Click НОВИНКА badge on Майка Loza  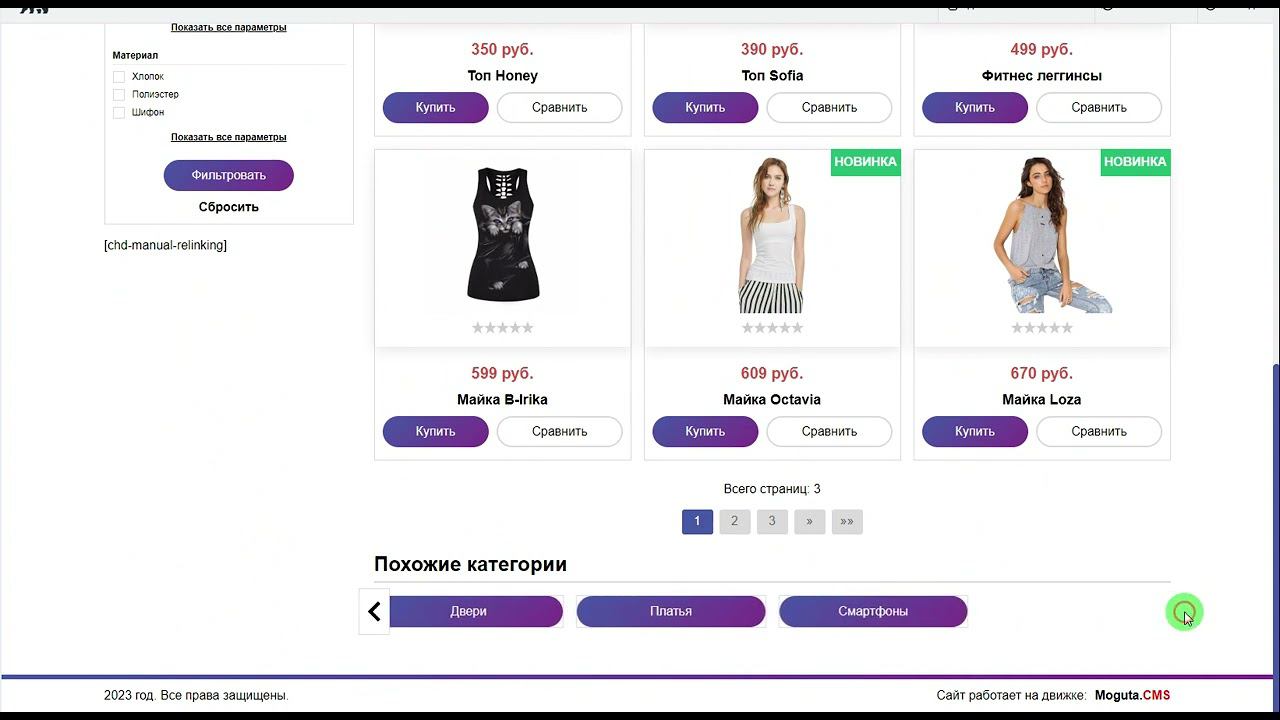1135,162
